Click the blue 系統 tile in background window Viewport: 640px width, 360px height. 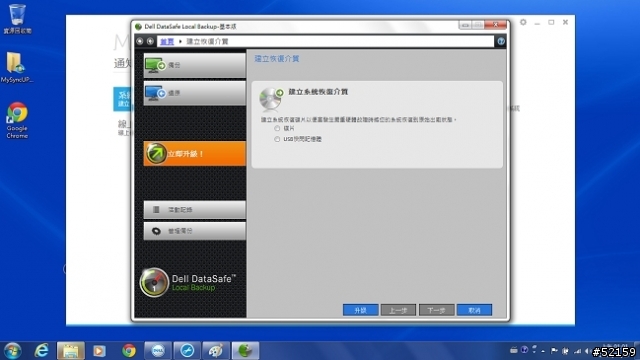[122, 99]
